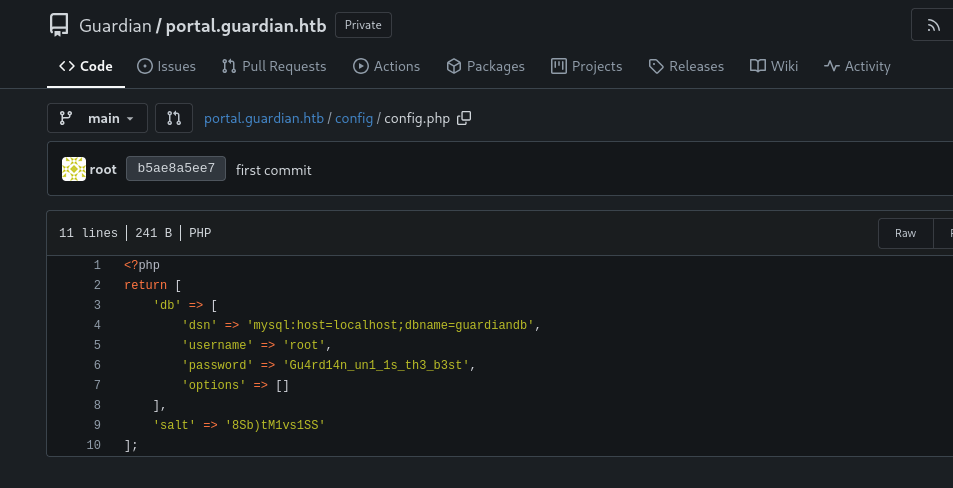Open Guardian owner link in header
Viewport: 953px width, 488px height.
(x=115, y=25)
